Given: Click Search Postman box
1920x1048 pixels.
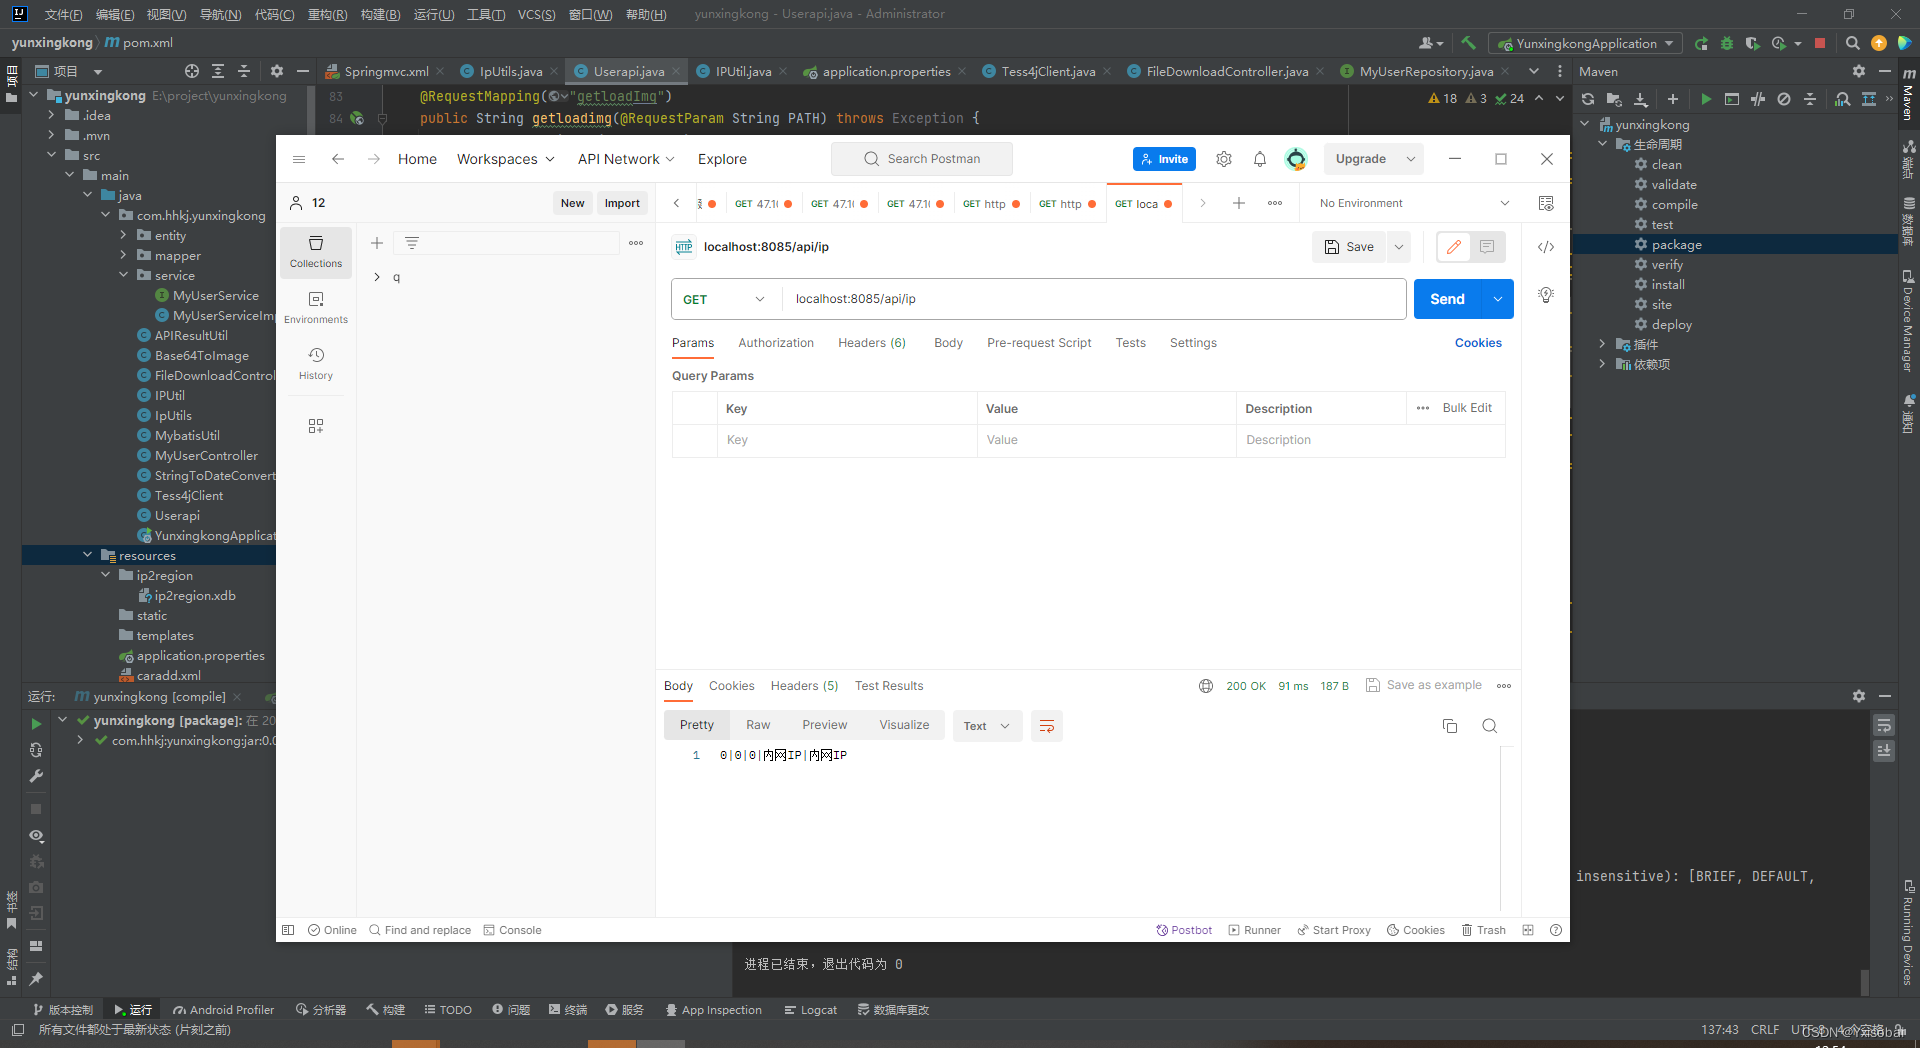Looking at the screenshot, I should (922, 159).
